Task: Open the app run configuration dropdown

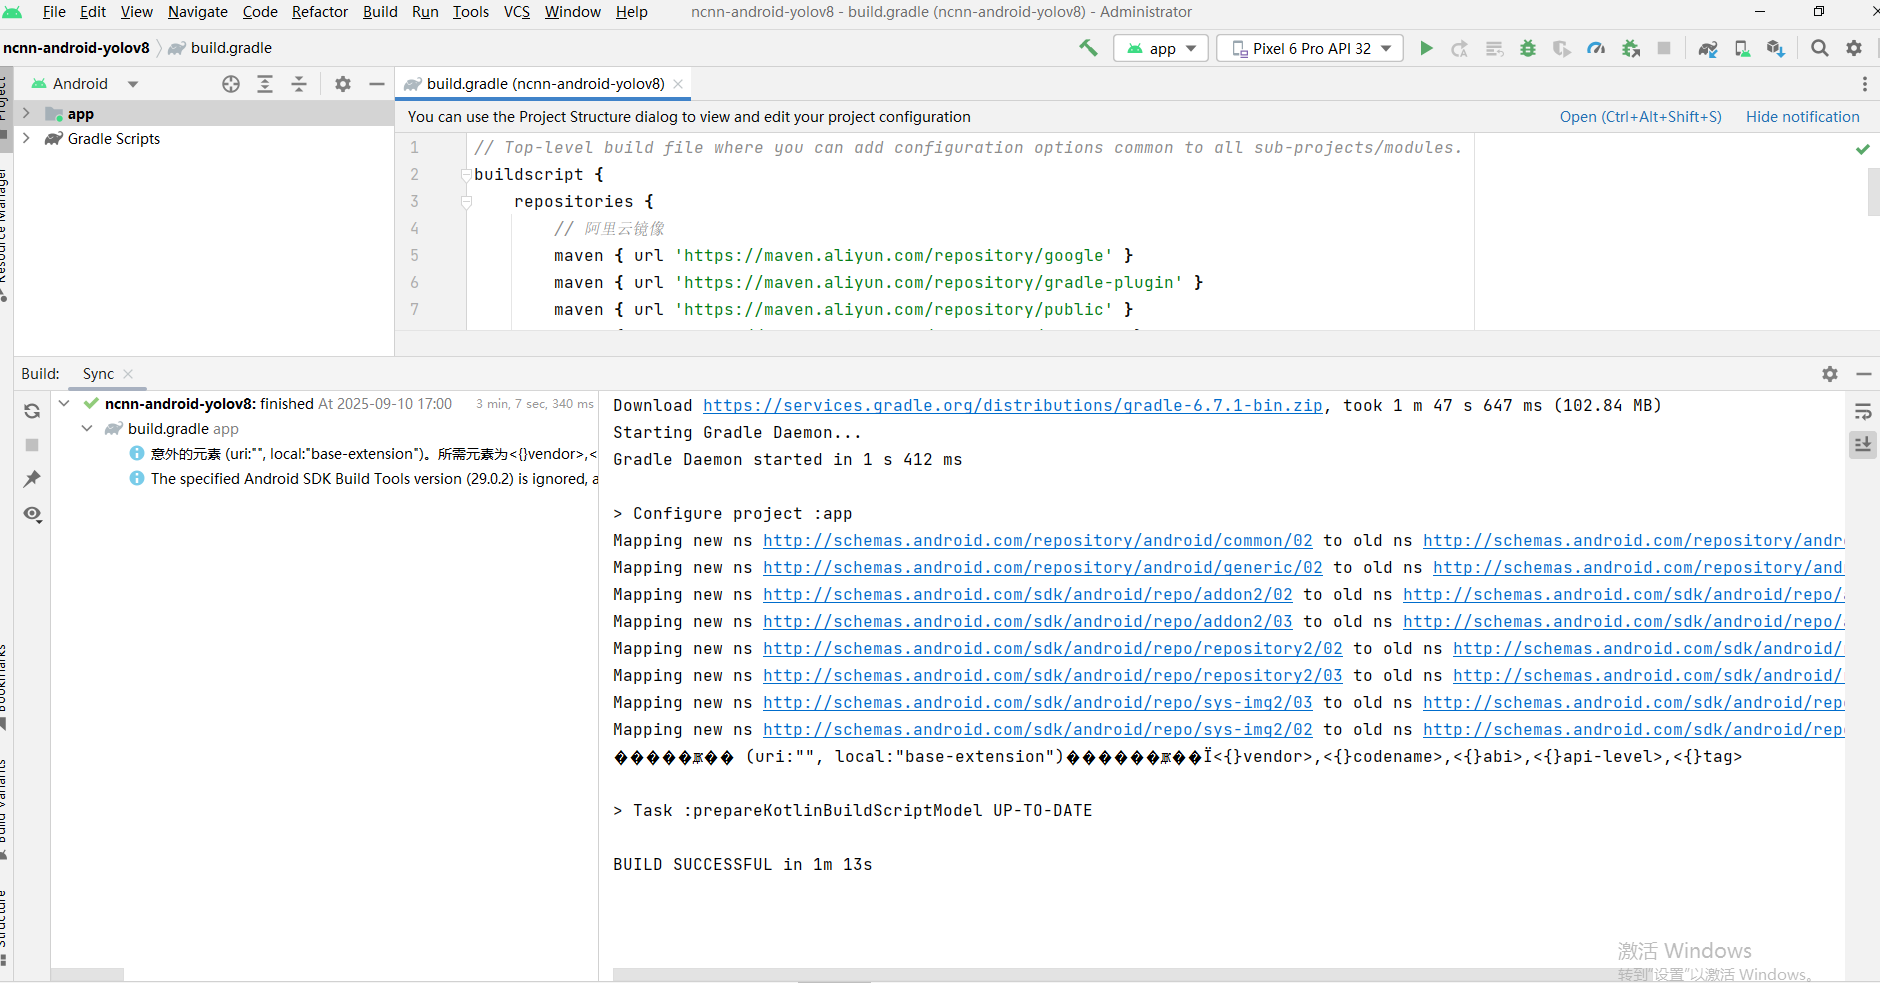Action: point(1161,48)
